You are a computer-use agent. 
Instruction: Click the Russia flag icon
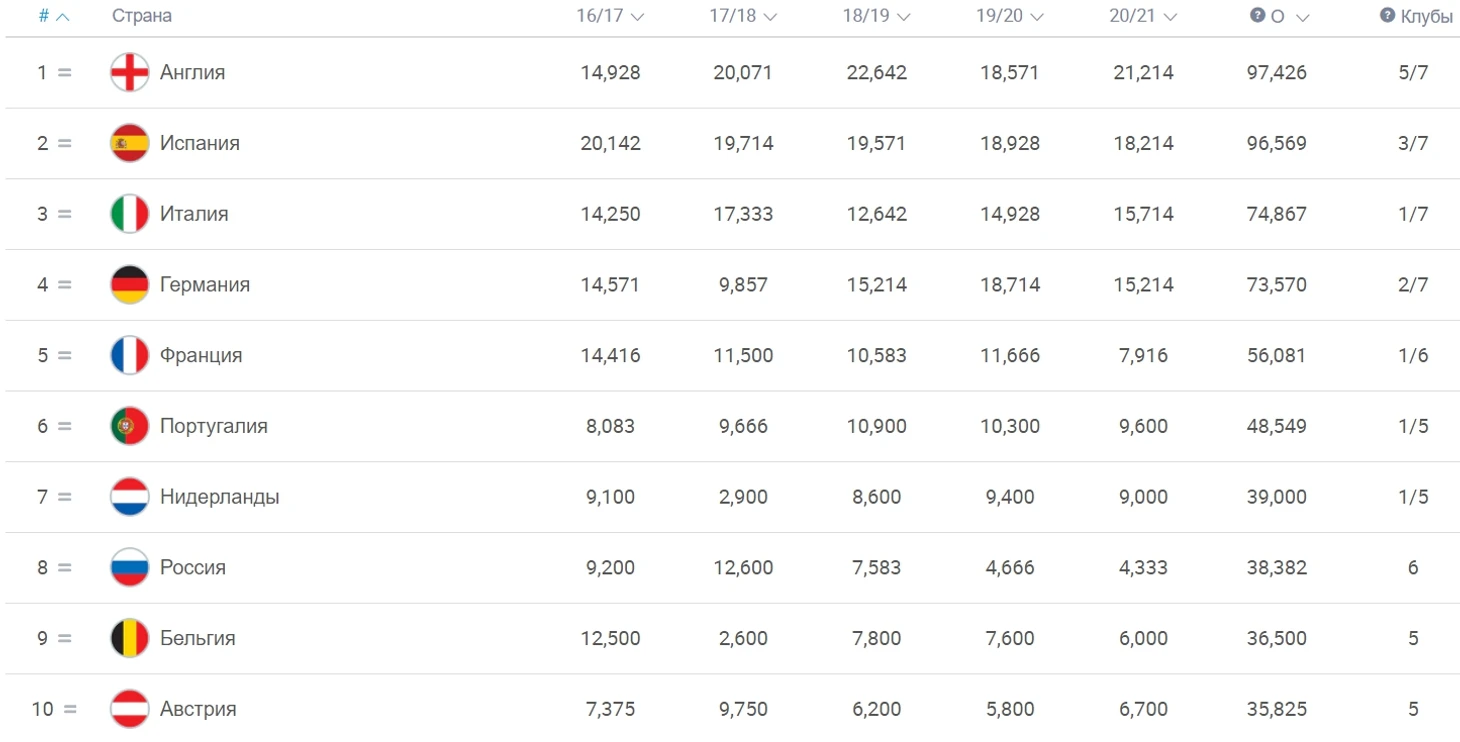click(x=130, y=568)
